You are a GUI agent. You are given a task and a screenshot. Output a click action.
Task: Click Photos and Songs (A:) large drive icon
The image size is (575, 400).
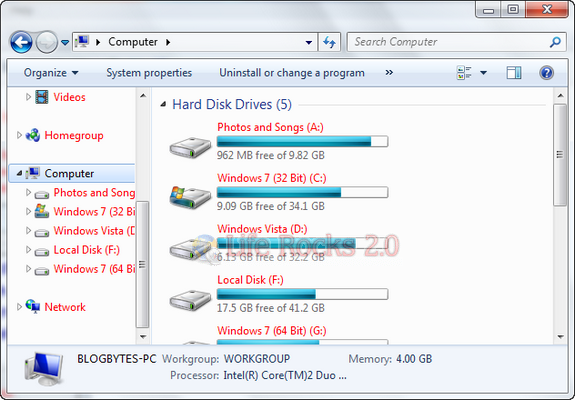click(190, 147)
